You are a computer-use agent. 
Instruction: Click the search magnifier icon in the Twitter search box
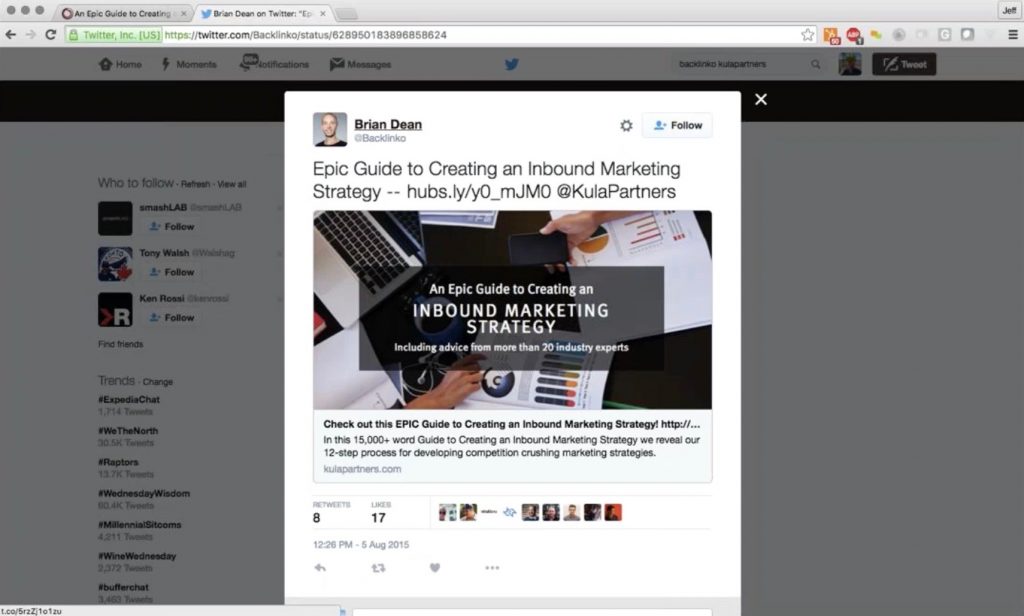pyautogui.click(x=816, y=64)
